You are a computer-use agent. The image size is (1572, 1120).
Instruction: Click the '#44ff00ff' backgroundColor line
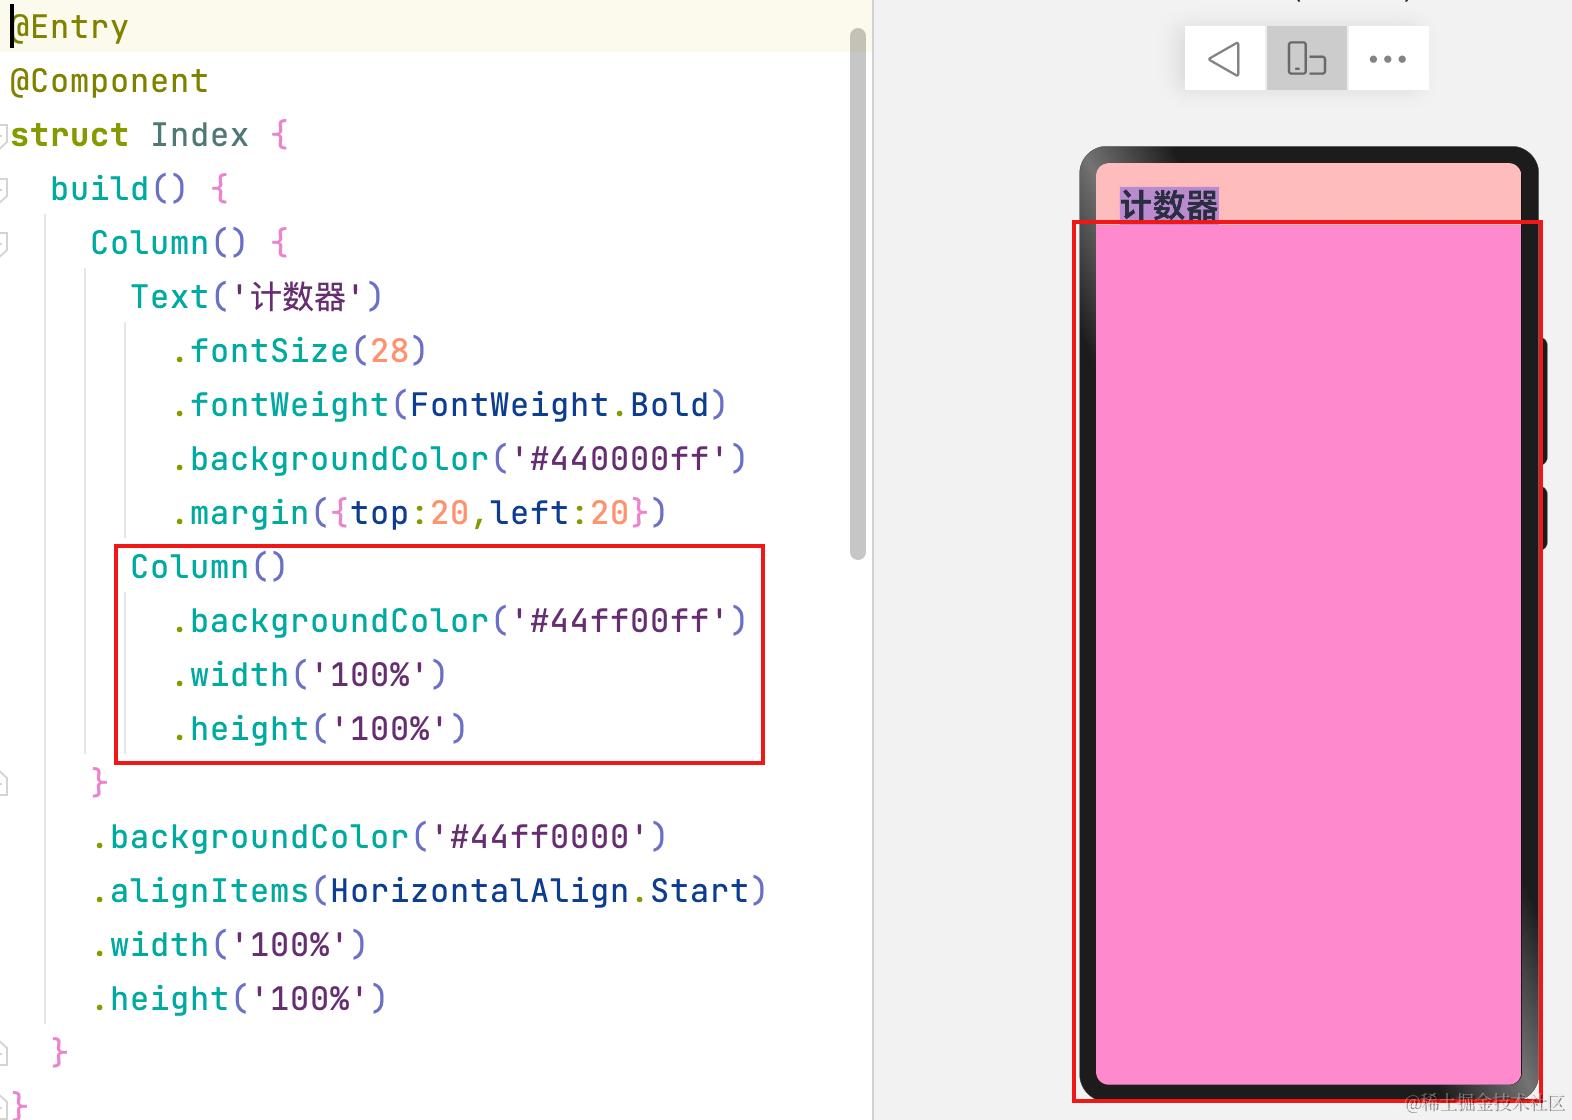point(459,621)
